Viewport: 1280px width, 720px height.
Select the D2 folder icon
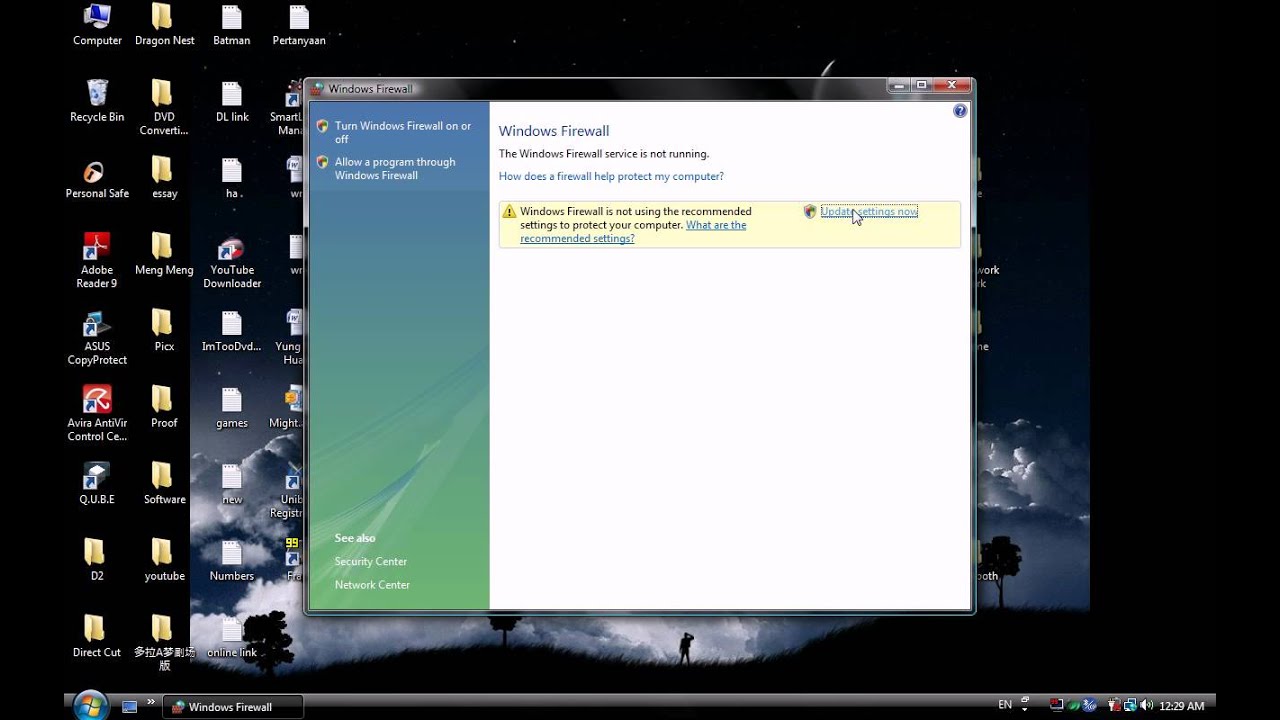97,560
